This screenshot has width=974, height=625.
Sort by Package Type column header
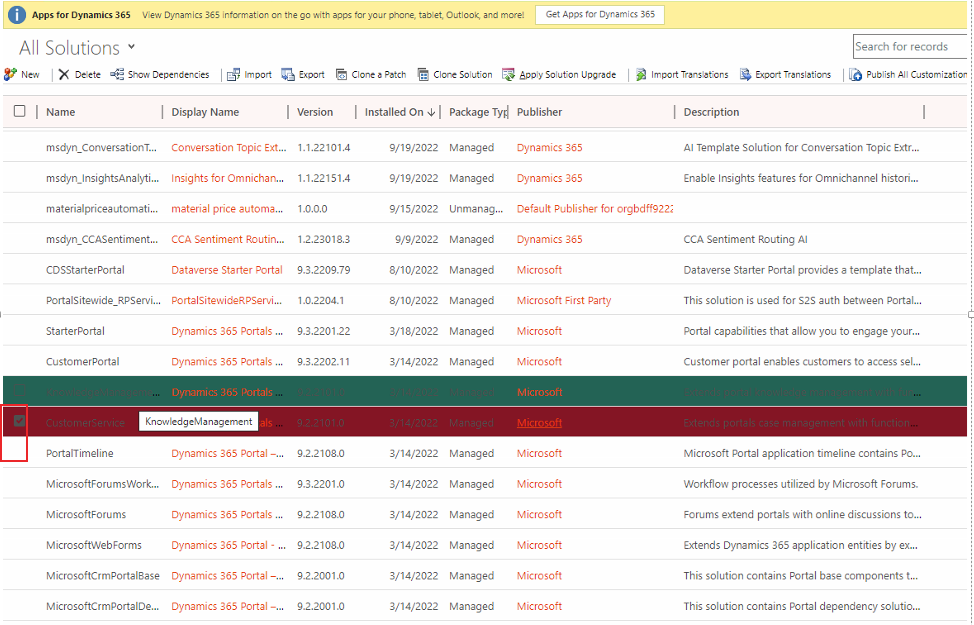tap(478, 112)
